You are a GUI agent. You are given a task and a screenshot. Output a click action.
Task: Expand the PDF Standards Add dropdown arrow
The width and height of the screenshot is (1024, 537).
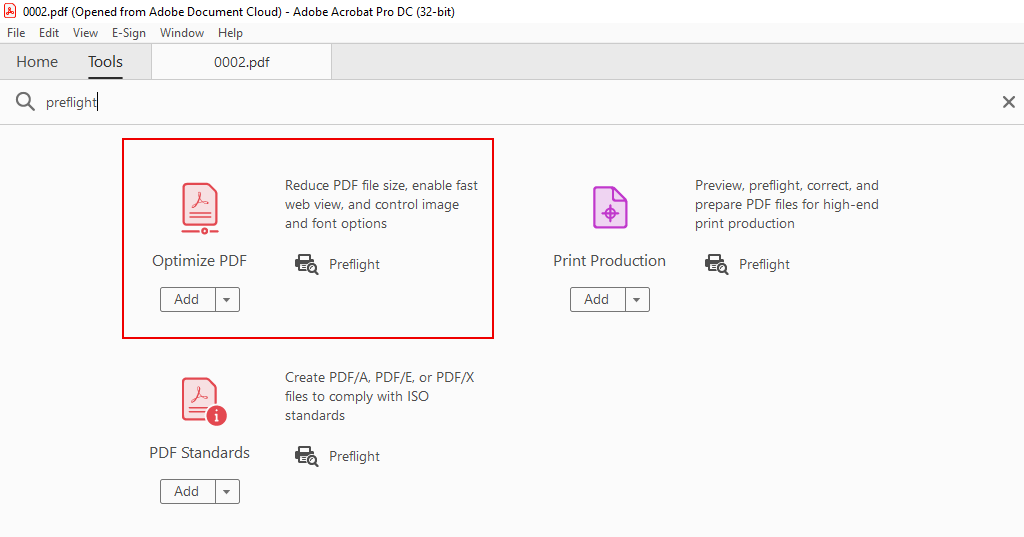pos(227,492)
